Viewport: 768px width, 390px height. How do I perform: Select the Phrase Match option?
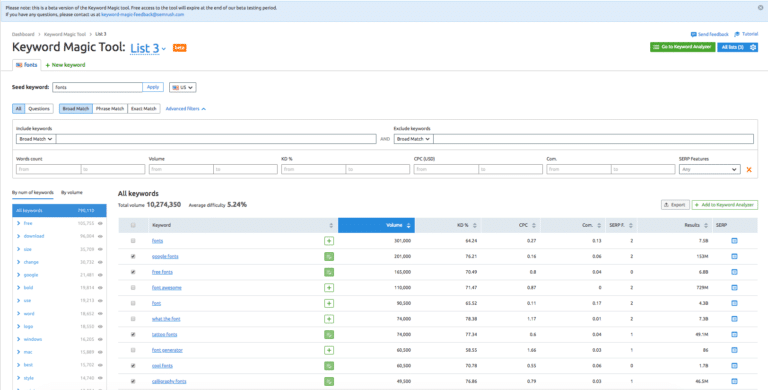110,109
